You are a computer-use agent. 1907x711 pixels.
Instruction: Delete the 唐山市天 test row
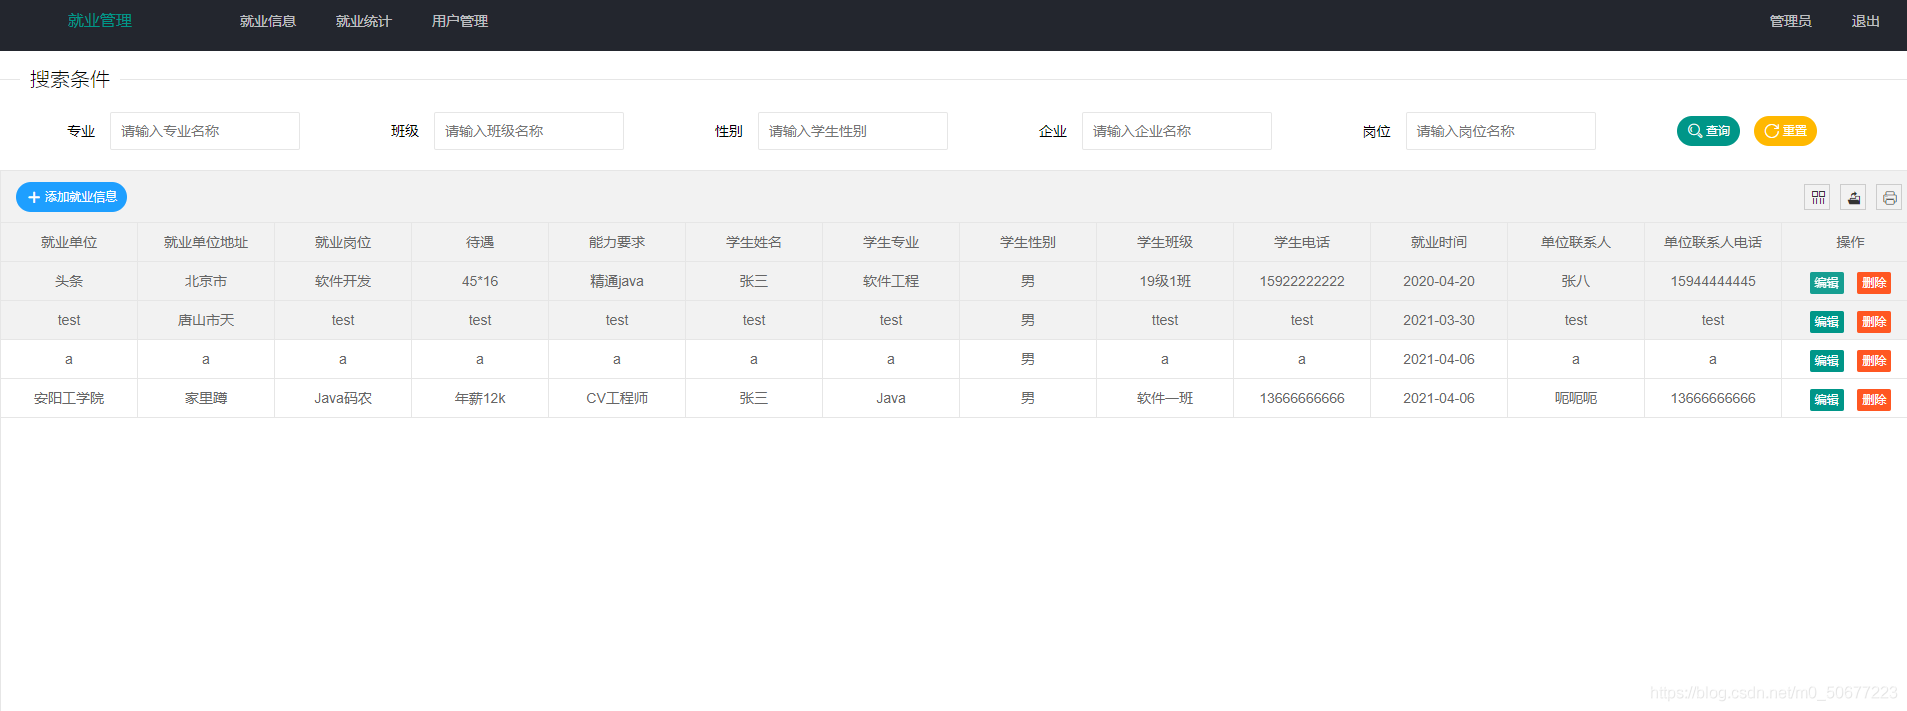pyautogui.click(x=1874, y=322)
